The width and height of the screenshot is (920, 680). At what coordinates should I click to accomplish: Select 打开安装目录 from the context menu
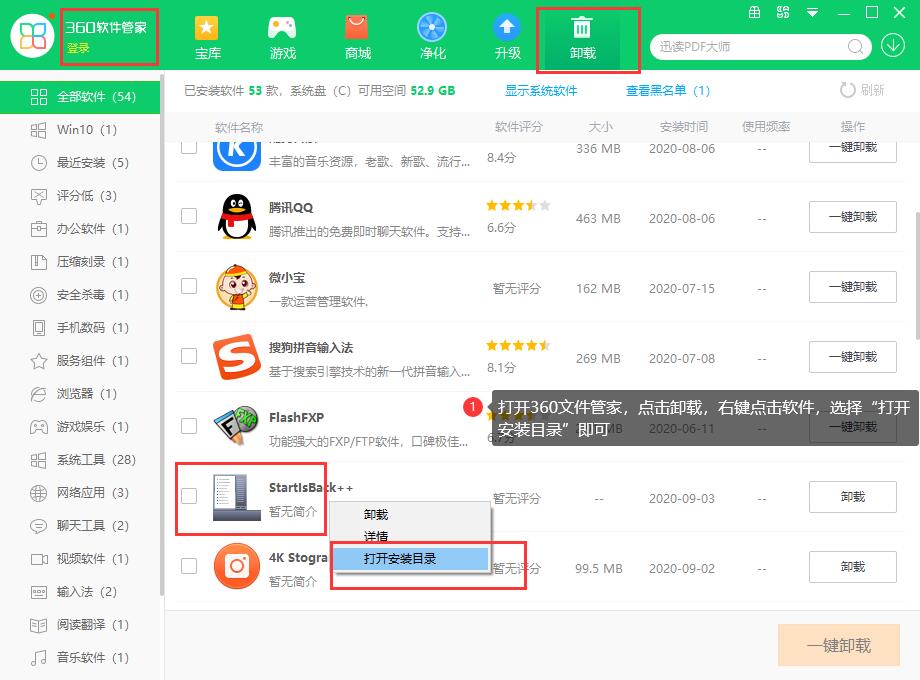[410, 559]
